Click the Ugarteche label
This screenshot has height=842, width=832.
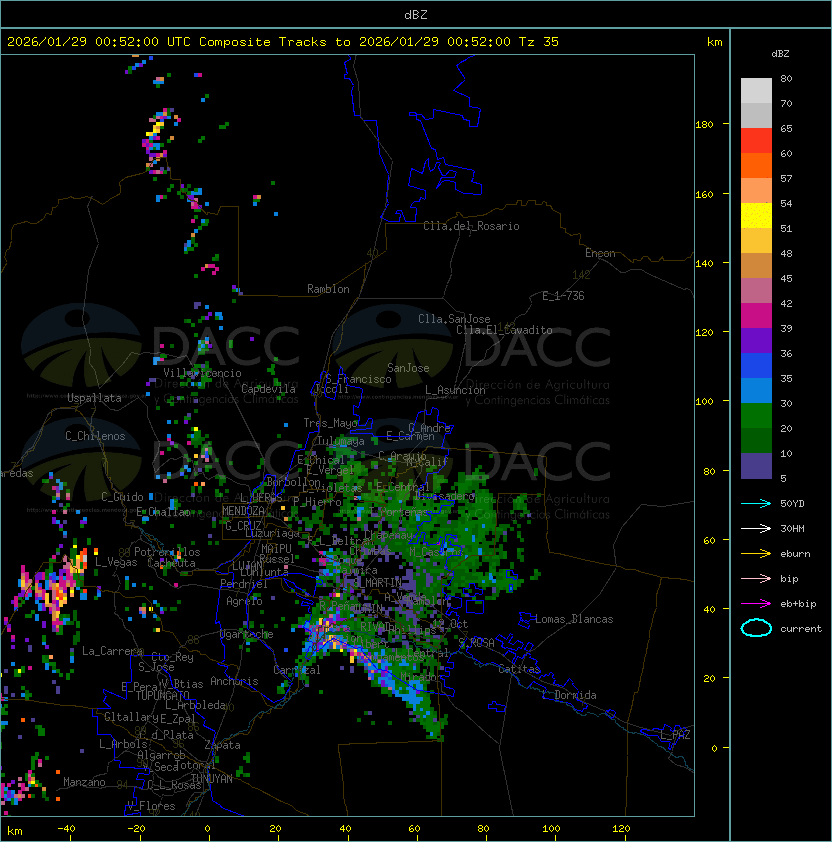247,634
